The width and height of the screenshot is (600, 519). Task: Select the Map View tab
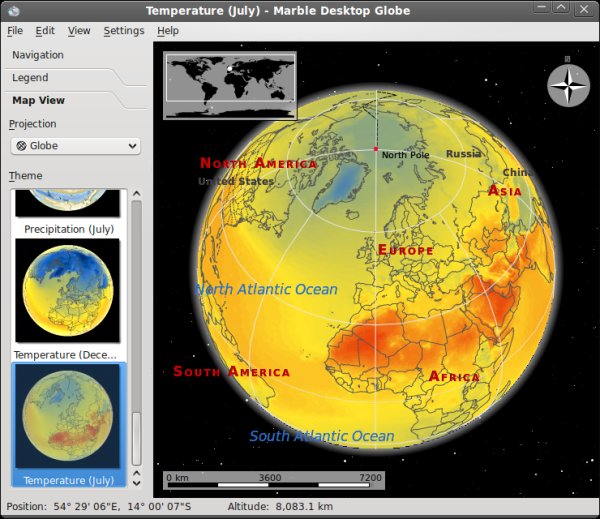point(38,100)
